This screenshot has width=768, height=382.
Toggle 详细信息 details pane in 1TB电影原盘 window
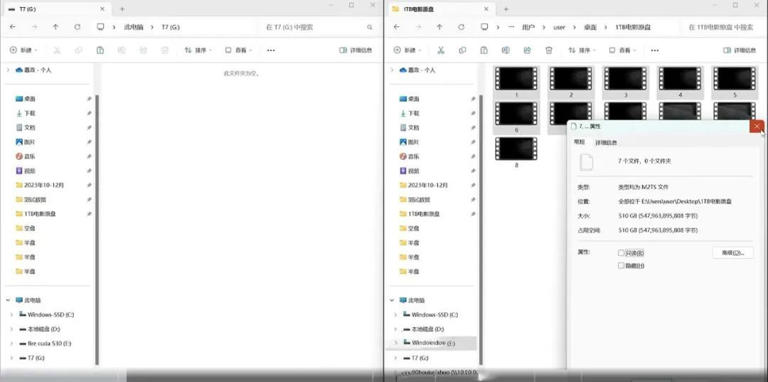pyautogui.click(x=740, y=50)
